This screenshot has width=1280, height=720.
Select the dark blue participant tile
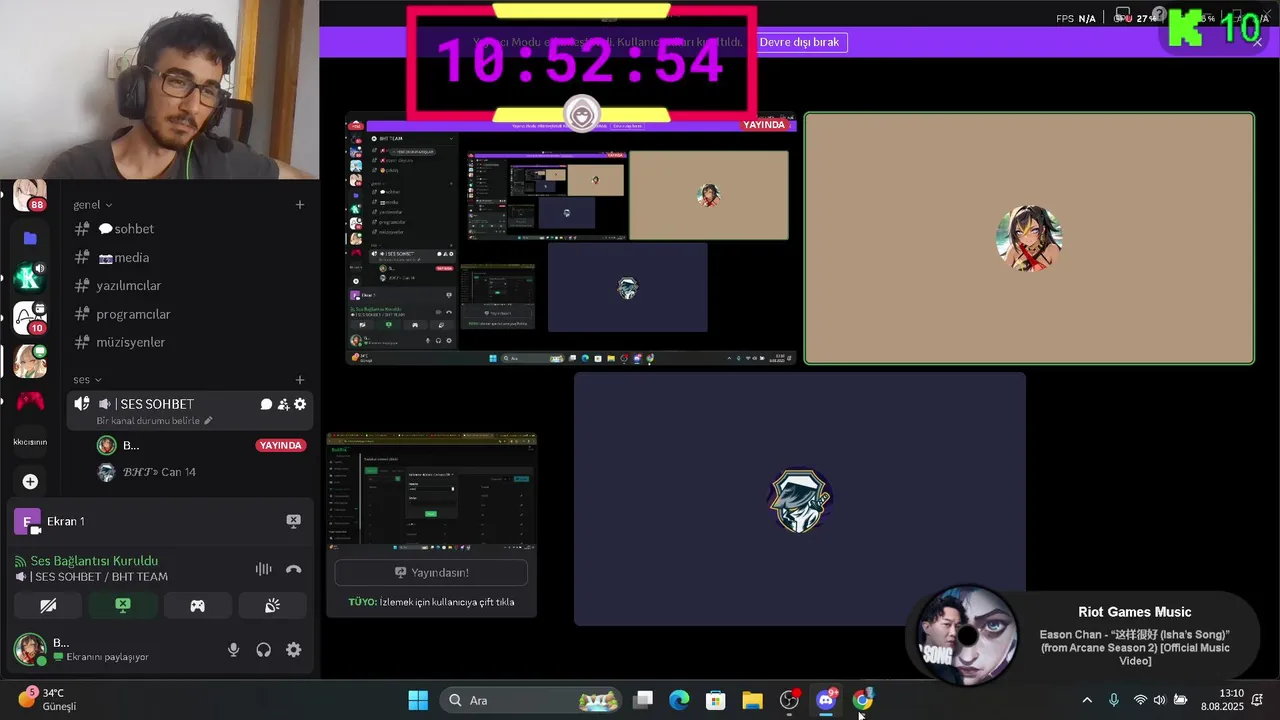pyautogui.click(x=800, y=498)
